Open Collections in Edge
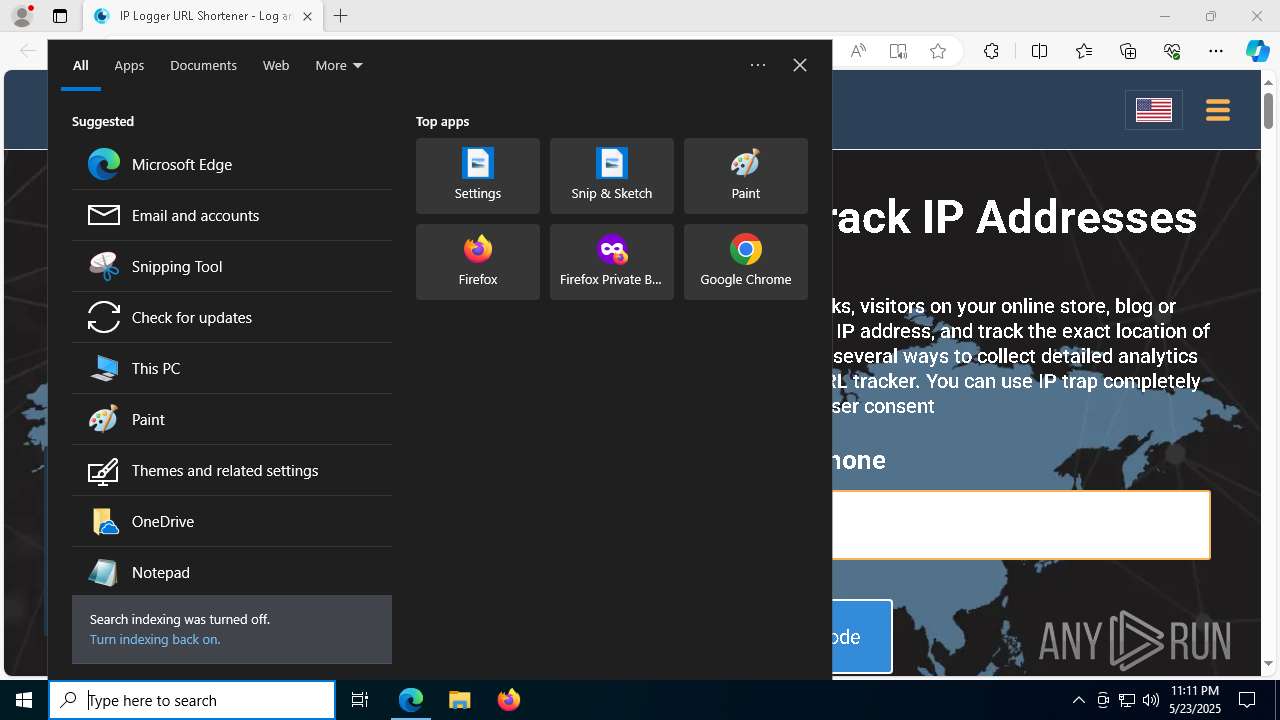 (1128, 52)
